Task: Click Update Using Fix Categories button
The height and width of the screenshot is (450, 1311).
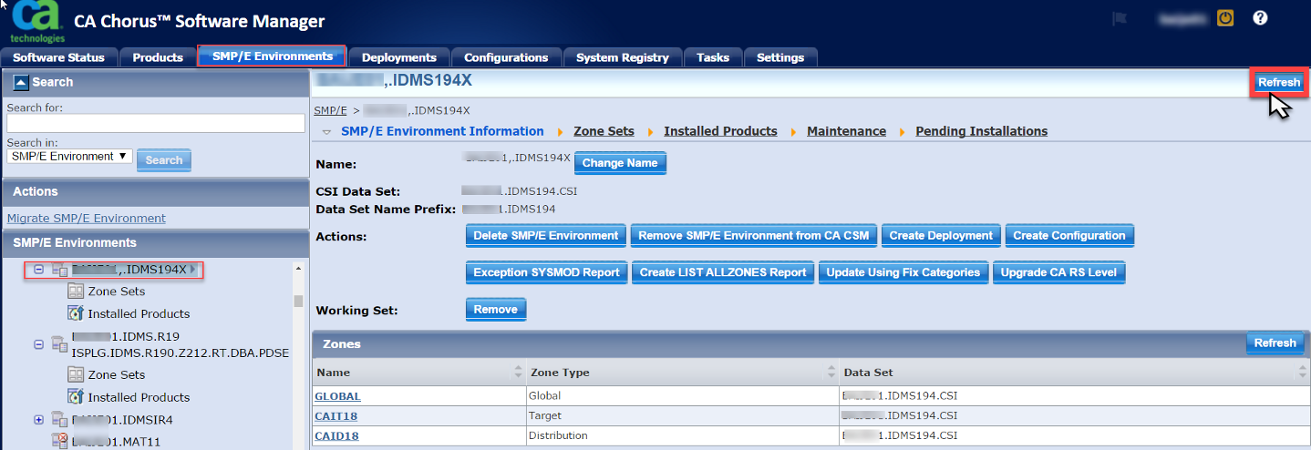Action: tap(903, 272)
